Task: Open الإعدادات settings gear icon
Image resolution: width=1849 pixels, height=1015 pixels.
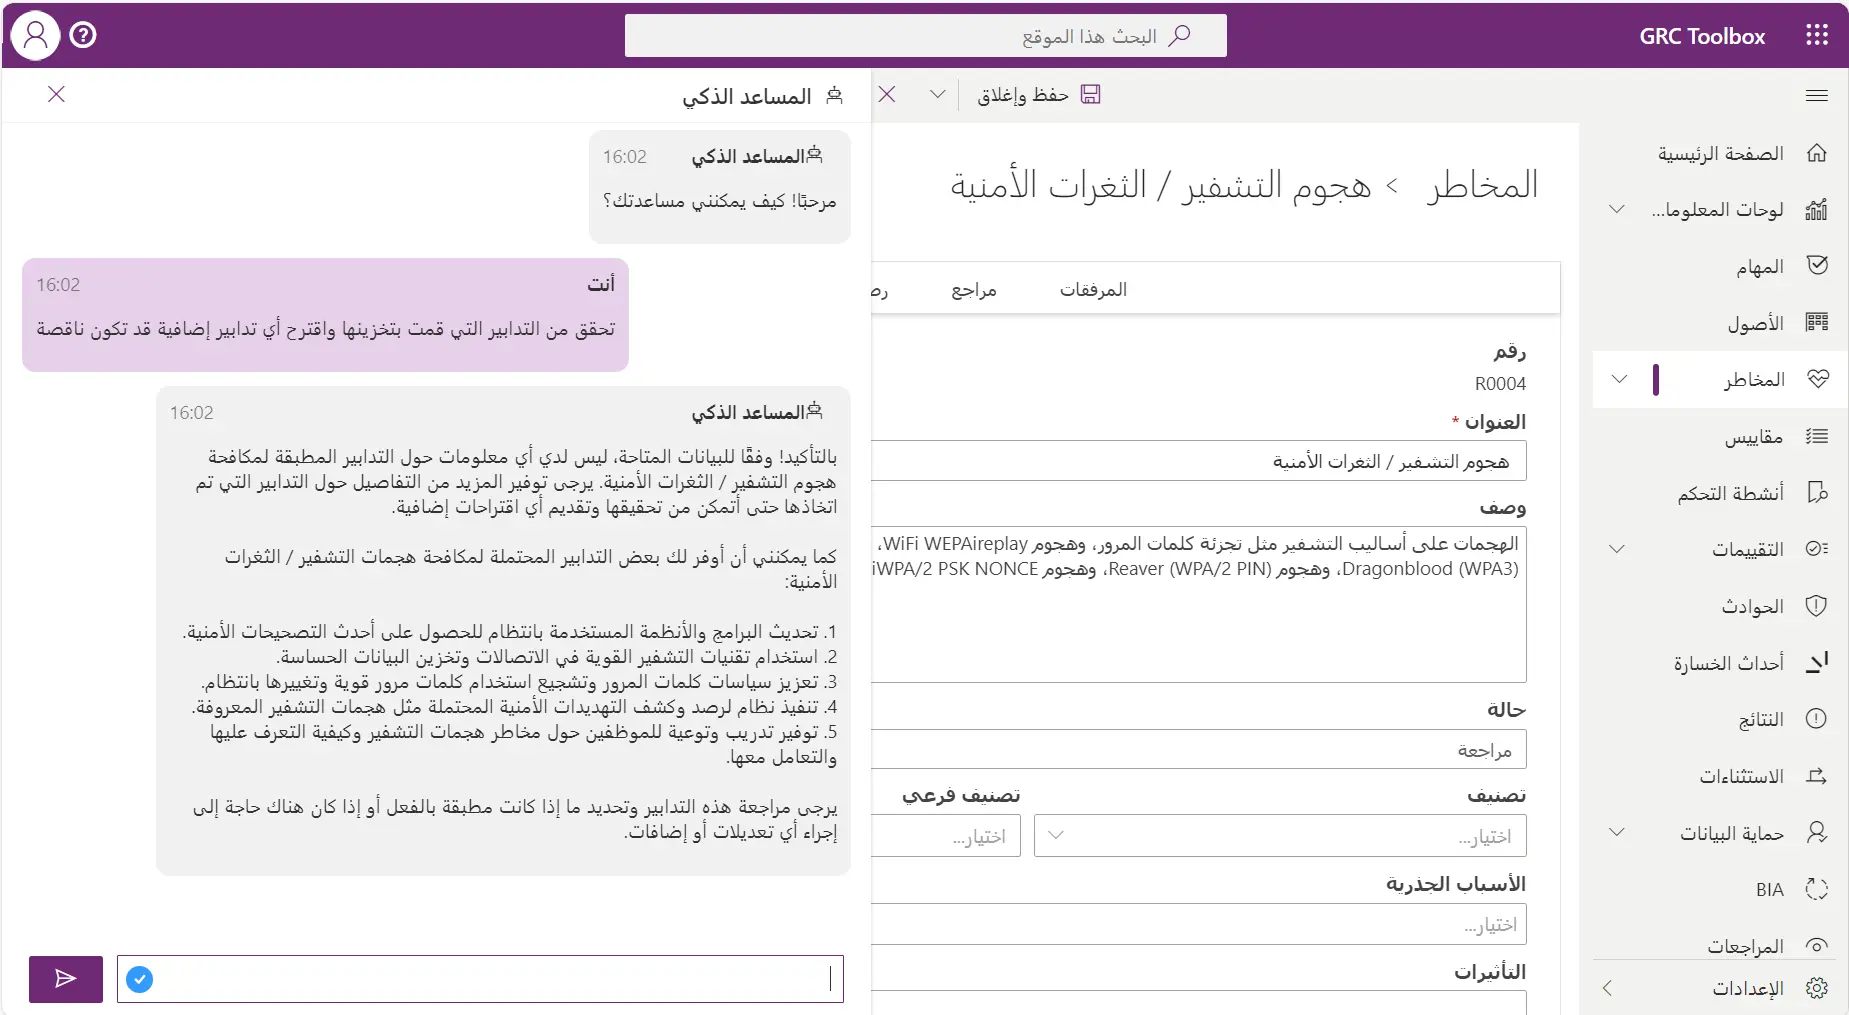Action: click(1817, 988)
